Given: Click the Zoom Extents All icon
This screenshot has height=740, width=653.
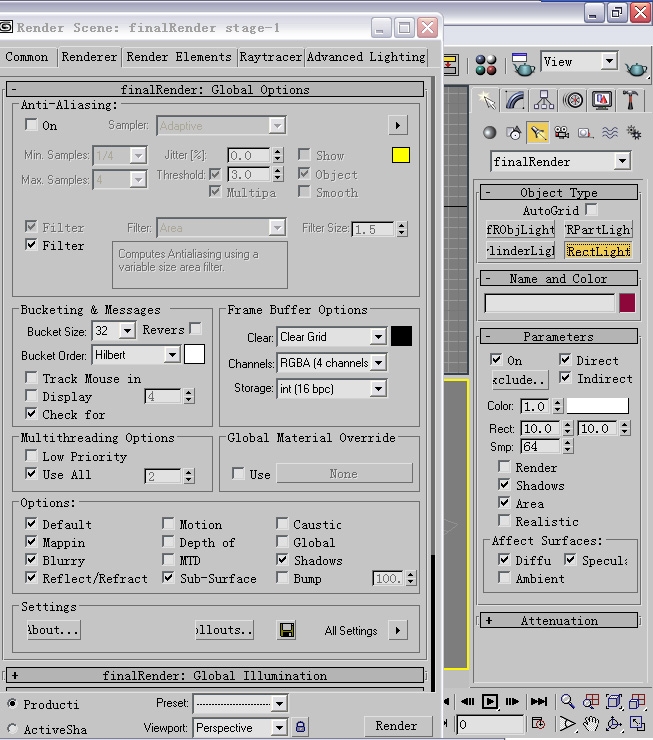Looking at the screenshot, I should [x=637, y=701].
